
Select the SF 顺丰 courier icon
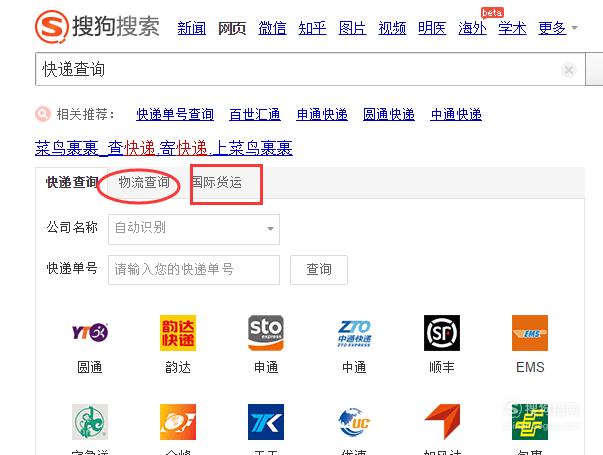tap(442, 333)
